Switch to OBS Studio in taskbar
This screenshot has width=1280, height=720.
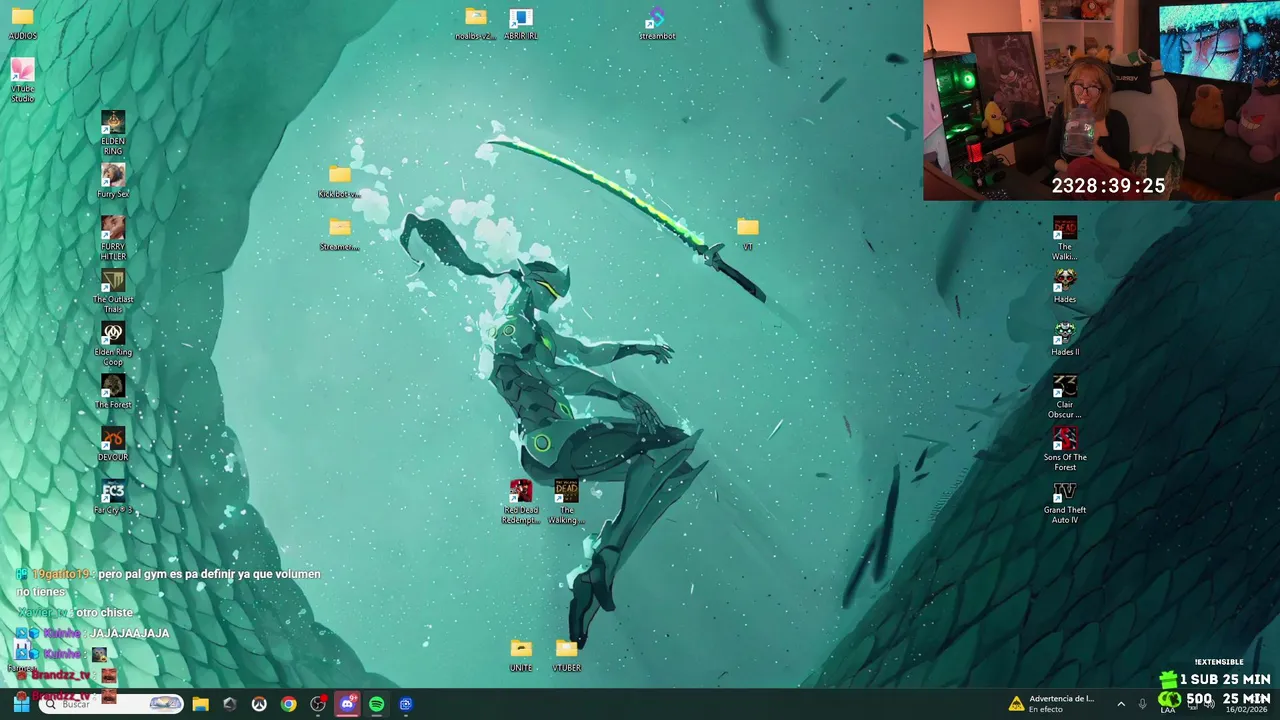(318, 704)
